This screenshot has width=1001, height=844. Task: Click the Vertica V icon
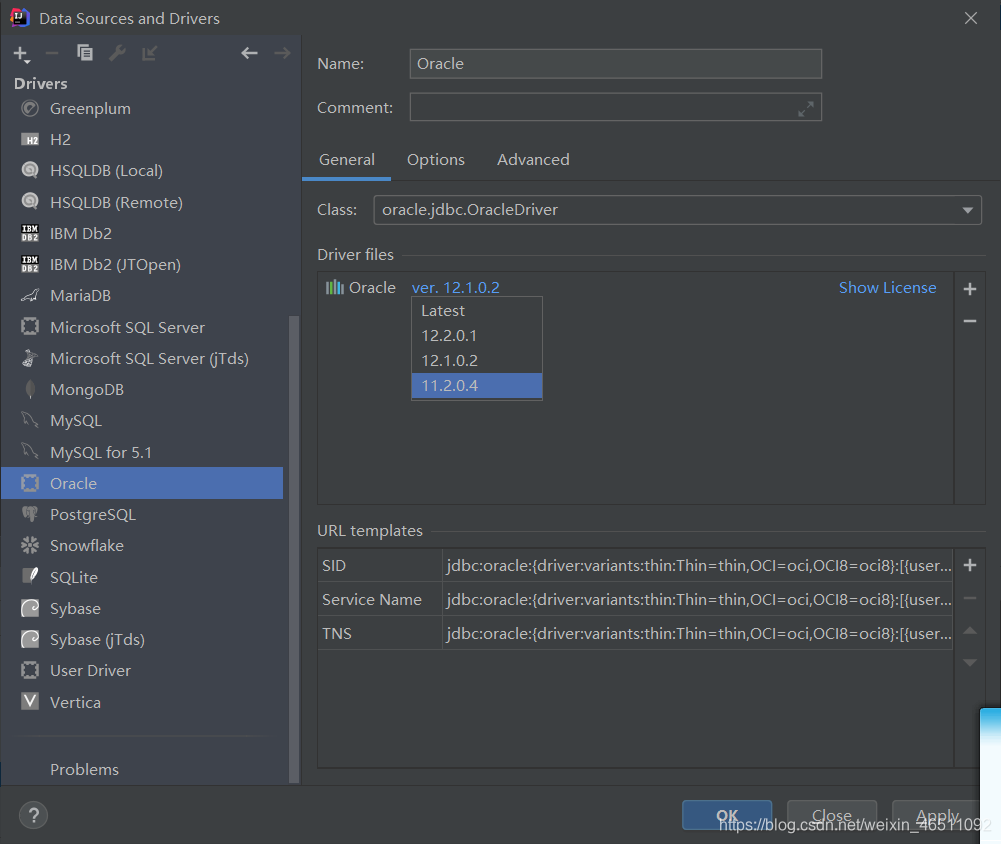[x=30, y=702]
